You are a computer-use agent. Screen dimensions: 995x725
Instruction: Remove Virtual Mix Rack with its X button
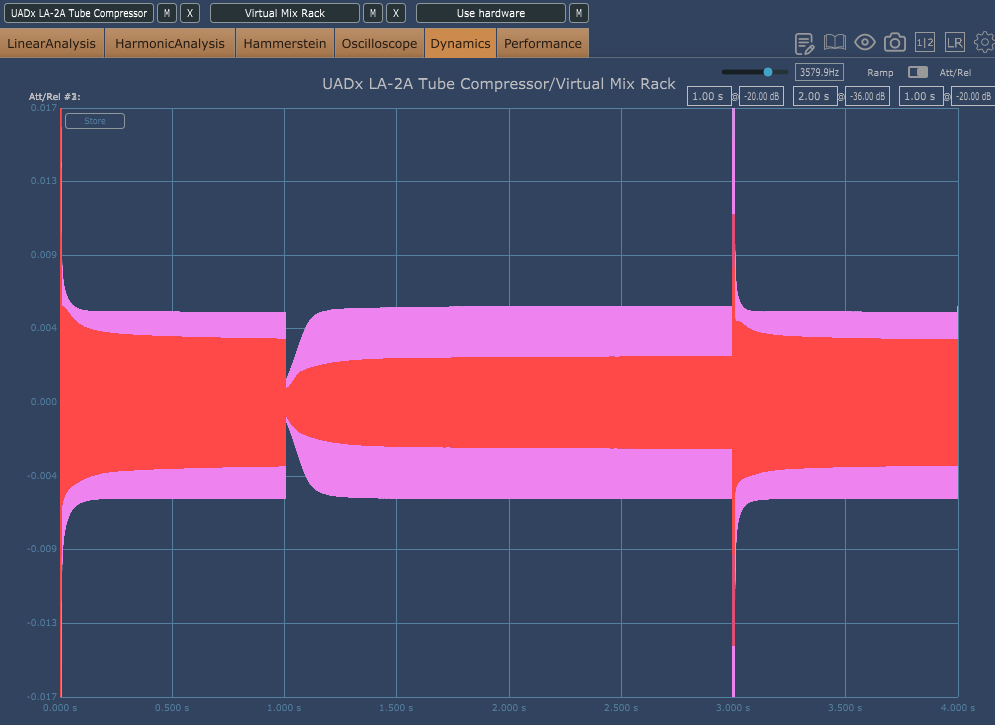(x=396, y=13)
